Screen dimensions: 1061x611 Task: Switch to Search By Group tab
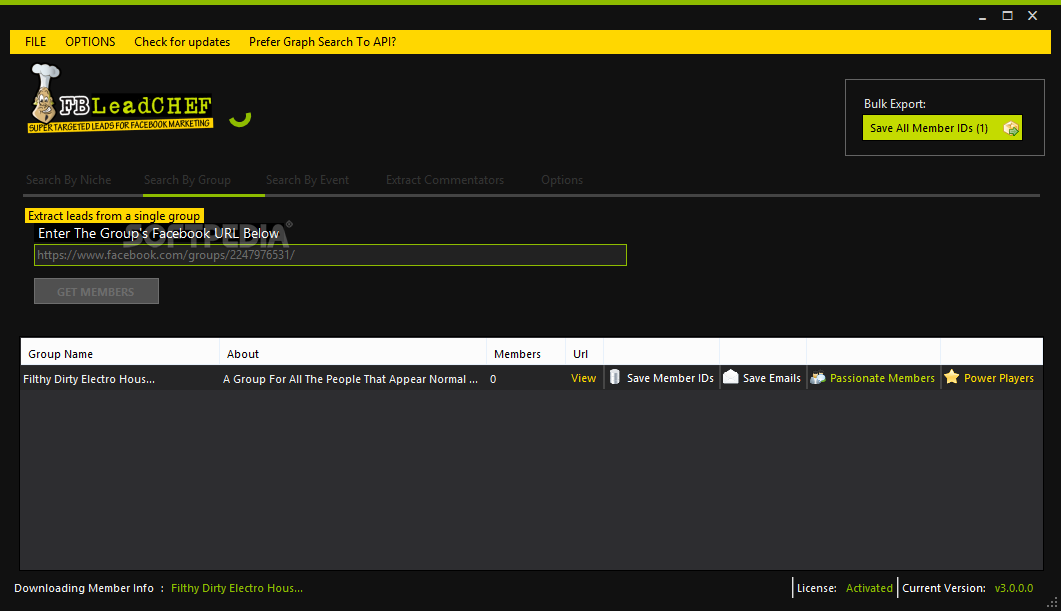pos(187,180)
